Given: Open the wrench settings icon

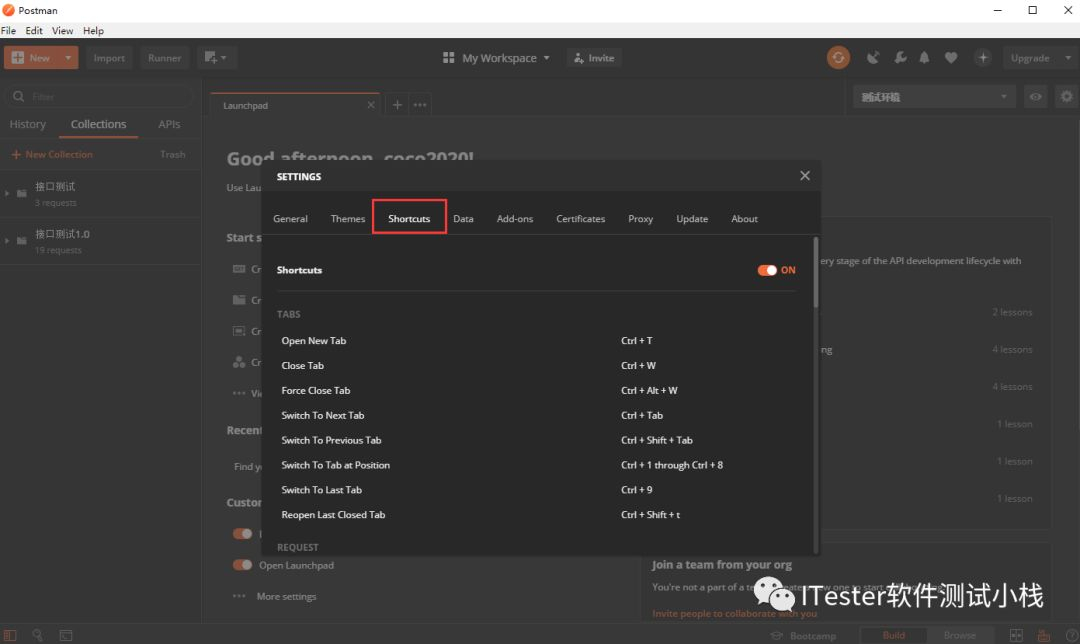Looking at the screenshot, I should 900,58.
